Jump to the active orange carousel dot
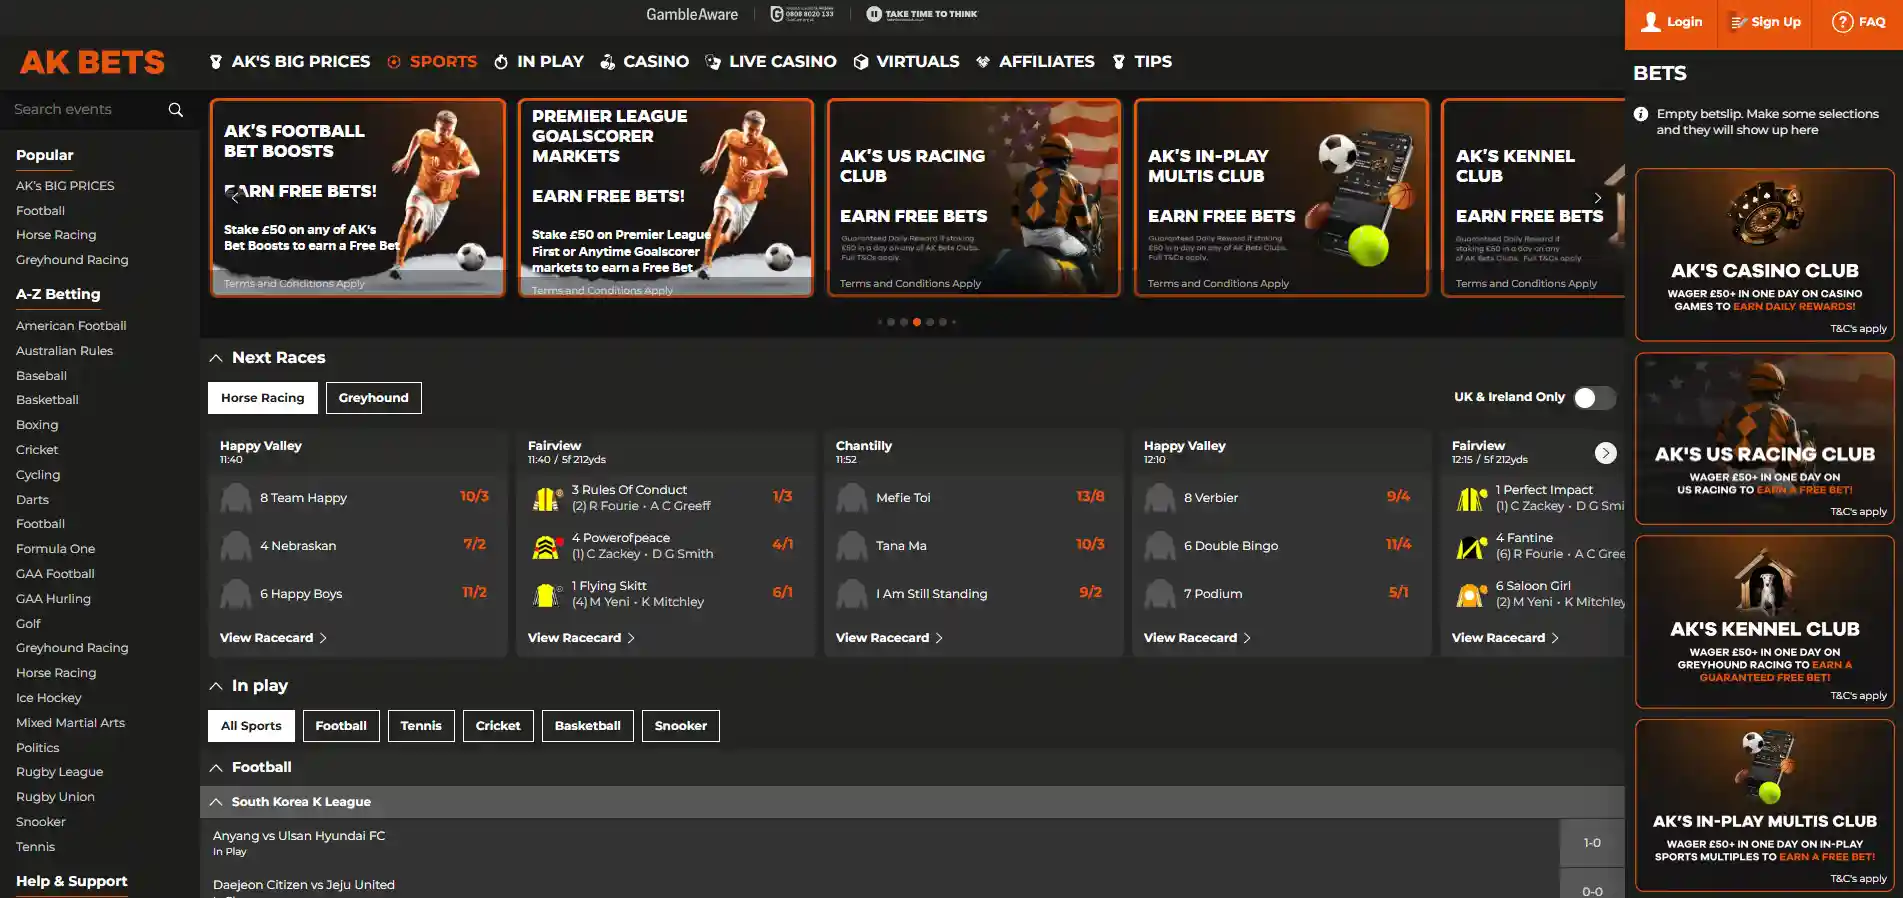This screenshot has width=1903, height=898. coord(917,322)
